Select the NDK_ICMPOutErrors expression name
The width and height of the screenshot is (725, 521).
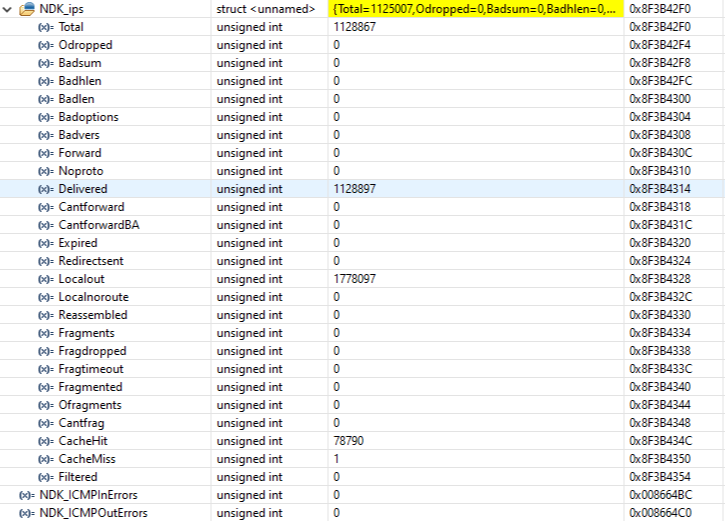coord(93,513)
